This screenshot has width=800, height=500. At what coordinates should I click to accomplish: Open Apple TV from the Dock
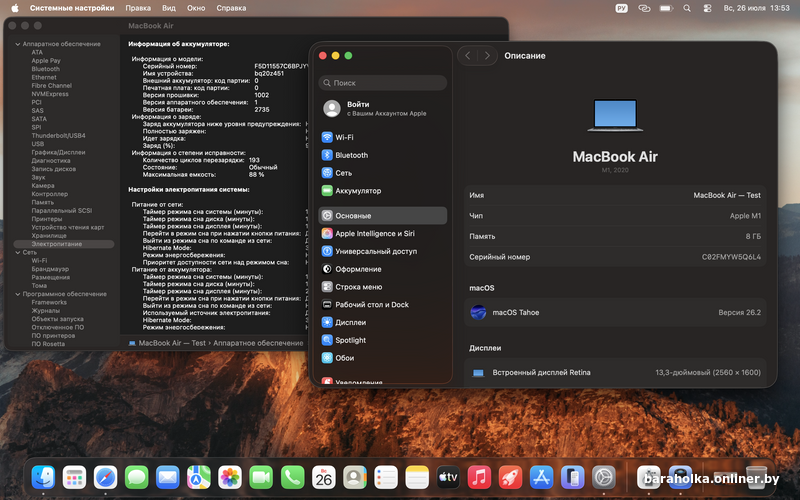pyautogui.click(x=448, y=478)
